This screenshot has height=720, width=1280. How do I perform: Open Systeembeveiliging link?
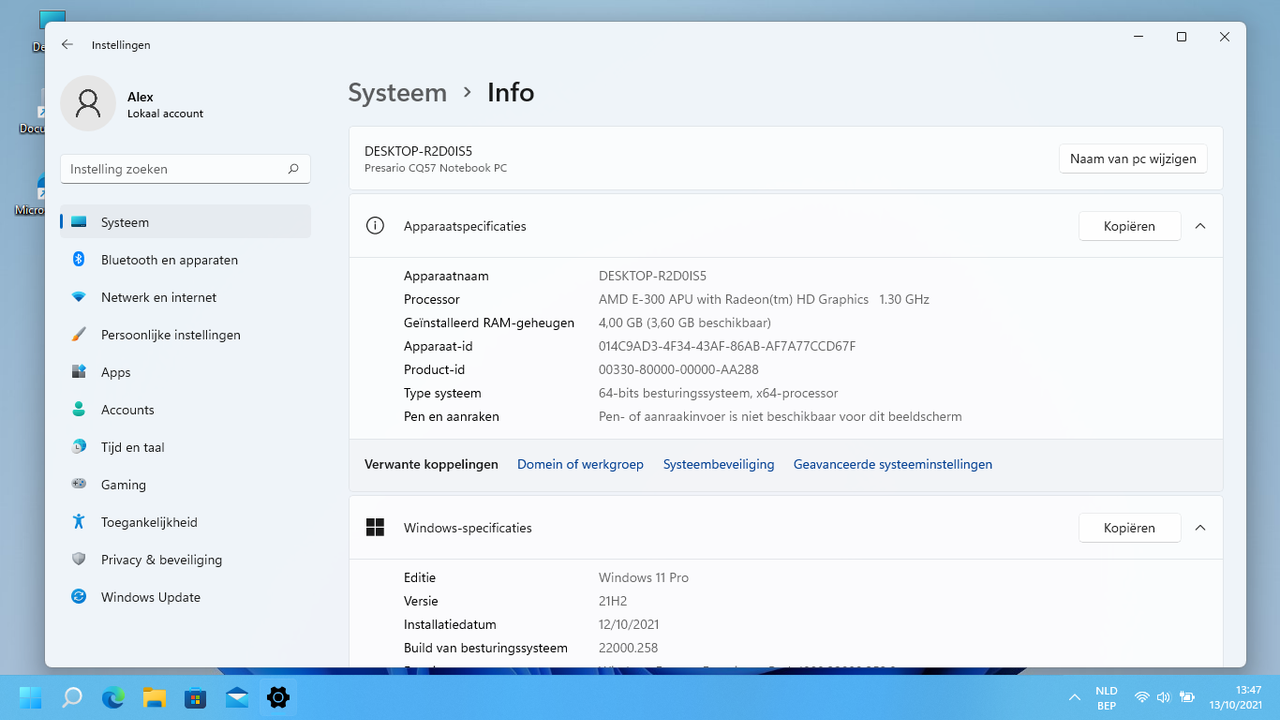[x=719, y=464]
